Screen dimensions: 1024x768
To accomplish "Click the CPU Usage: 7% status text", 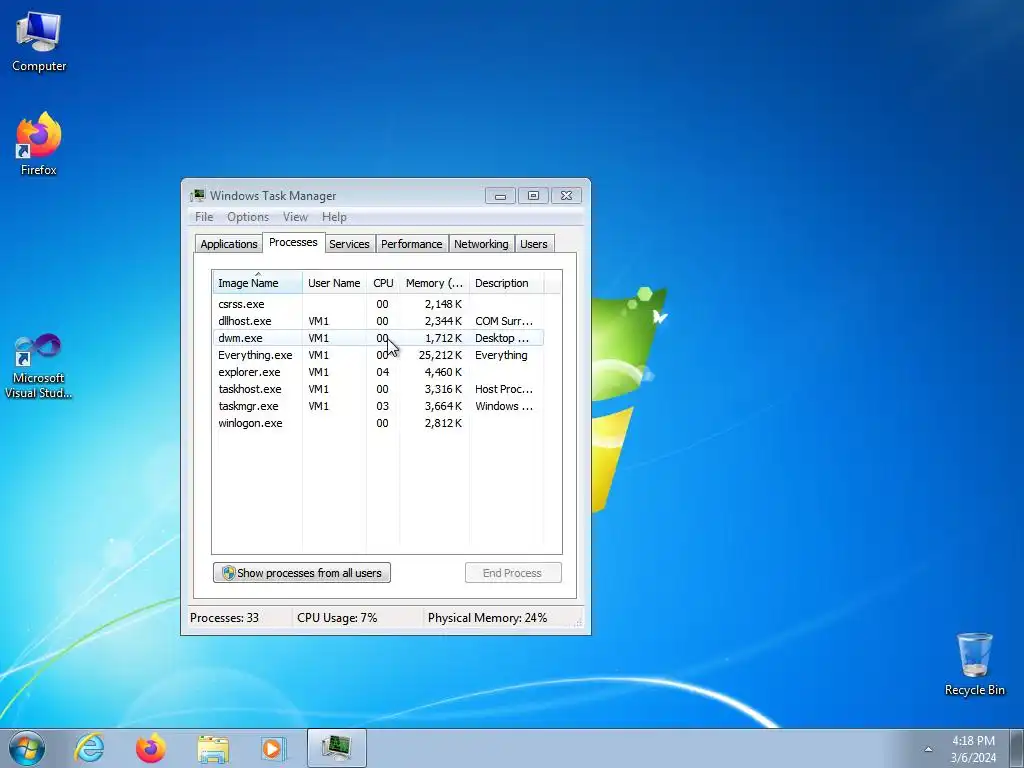I will tap(337, 617).
